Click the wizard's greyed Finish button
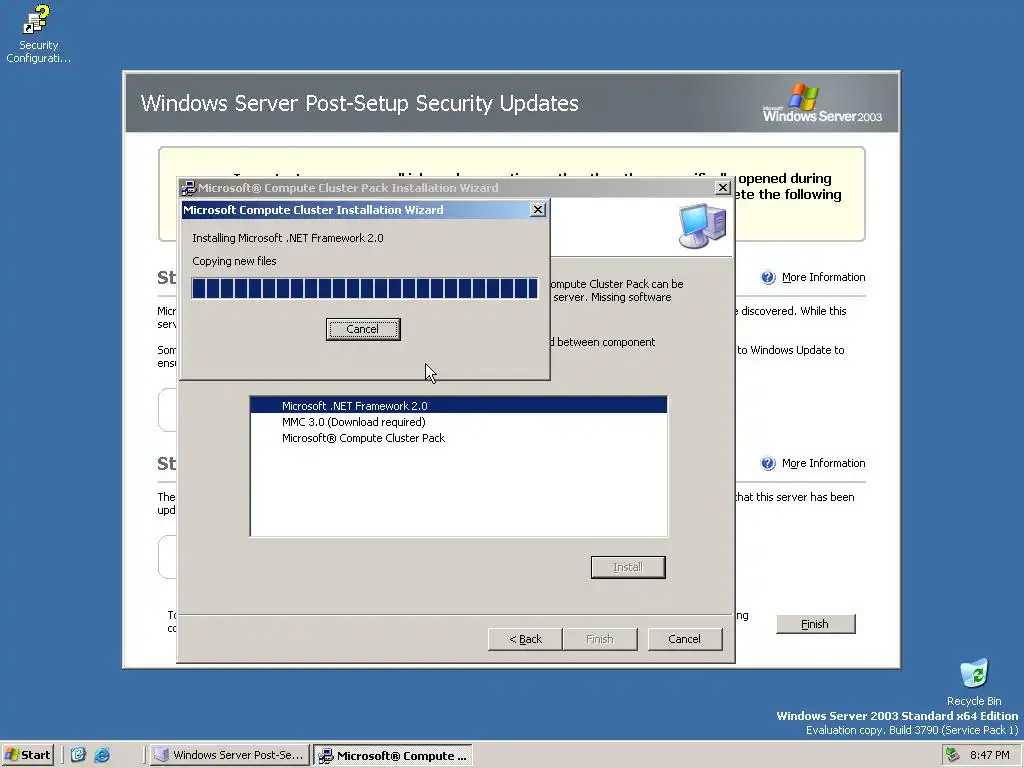Image resolution: width=1024 pixels, height=768 pixels. click(x=600, y=639)
